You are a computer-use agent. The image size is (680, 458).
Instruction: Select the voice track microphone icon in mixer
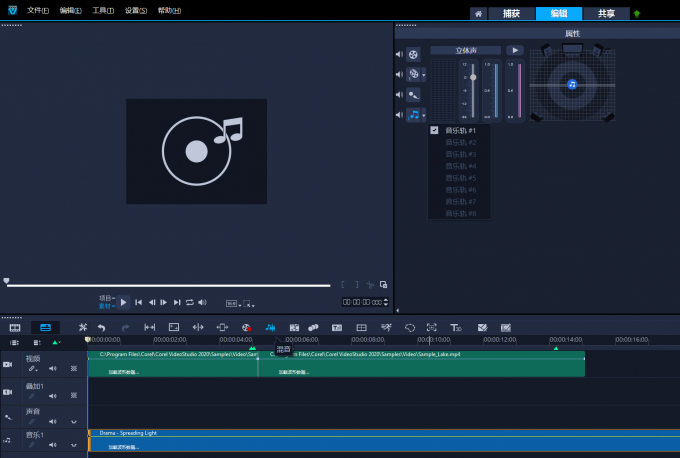pos(413,94)
